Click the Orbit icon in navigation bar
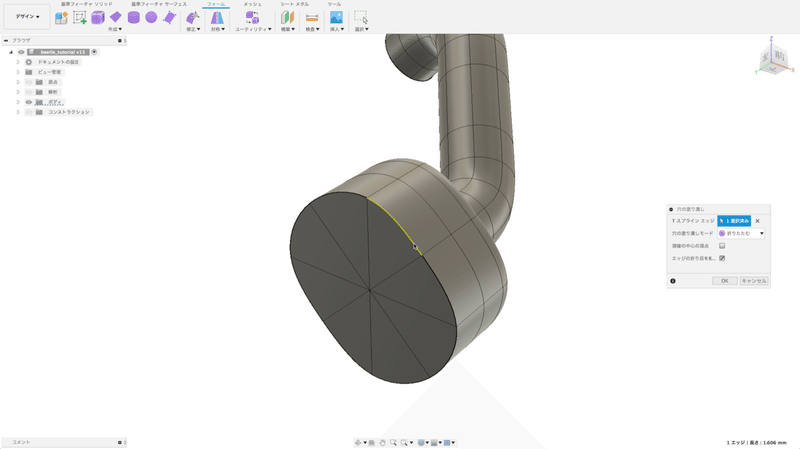 point(358,442)
